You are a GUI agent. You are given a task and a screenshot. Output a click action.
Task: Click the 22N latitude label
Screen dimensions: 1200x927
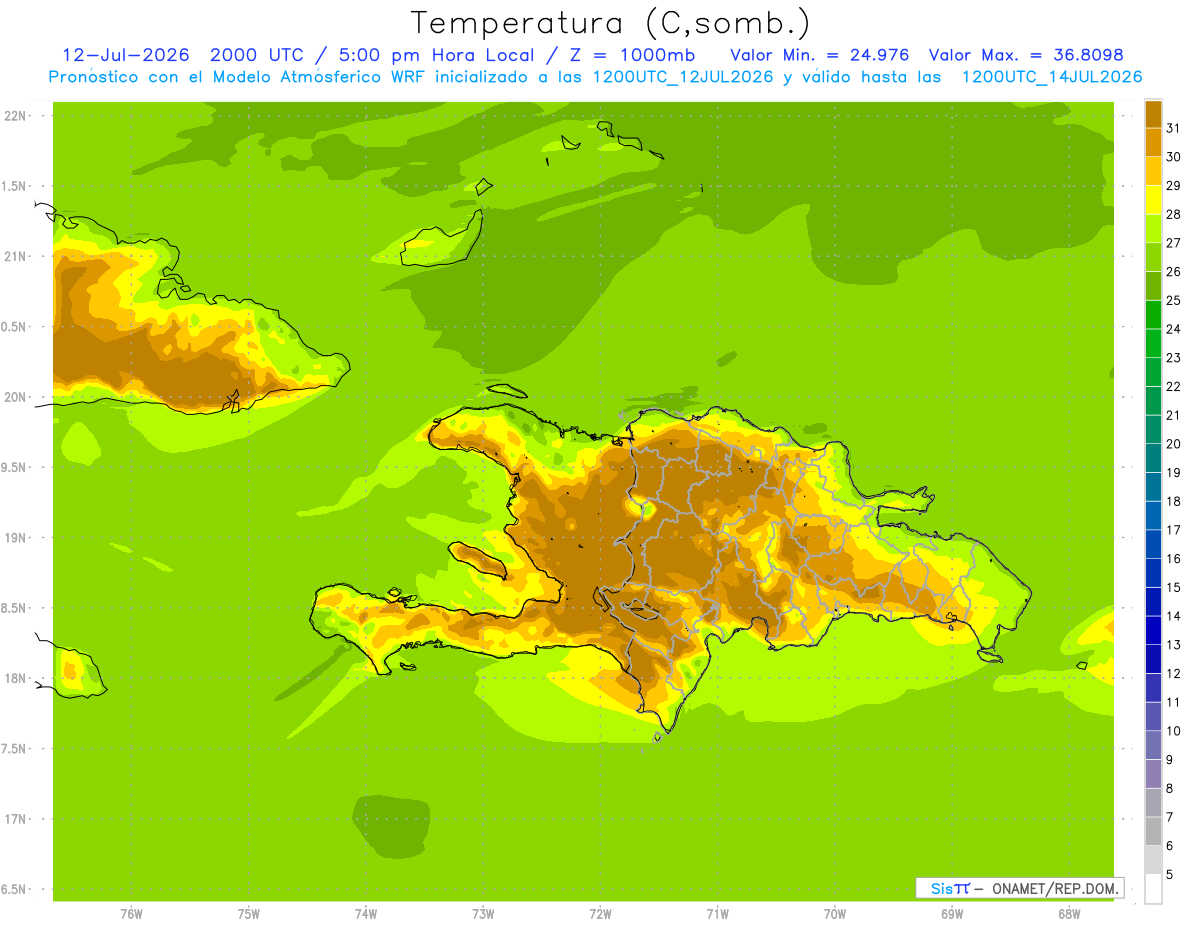[x=15, y=116]
